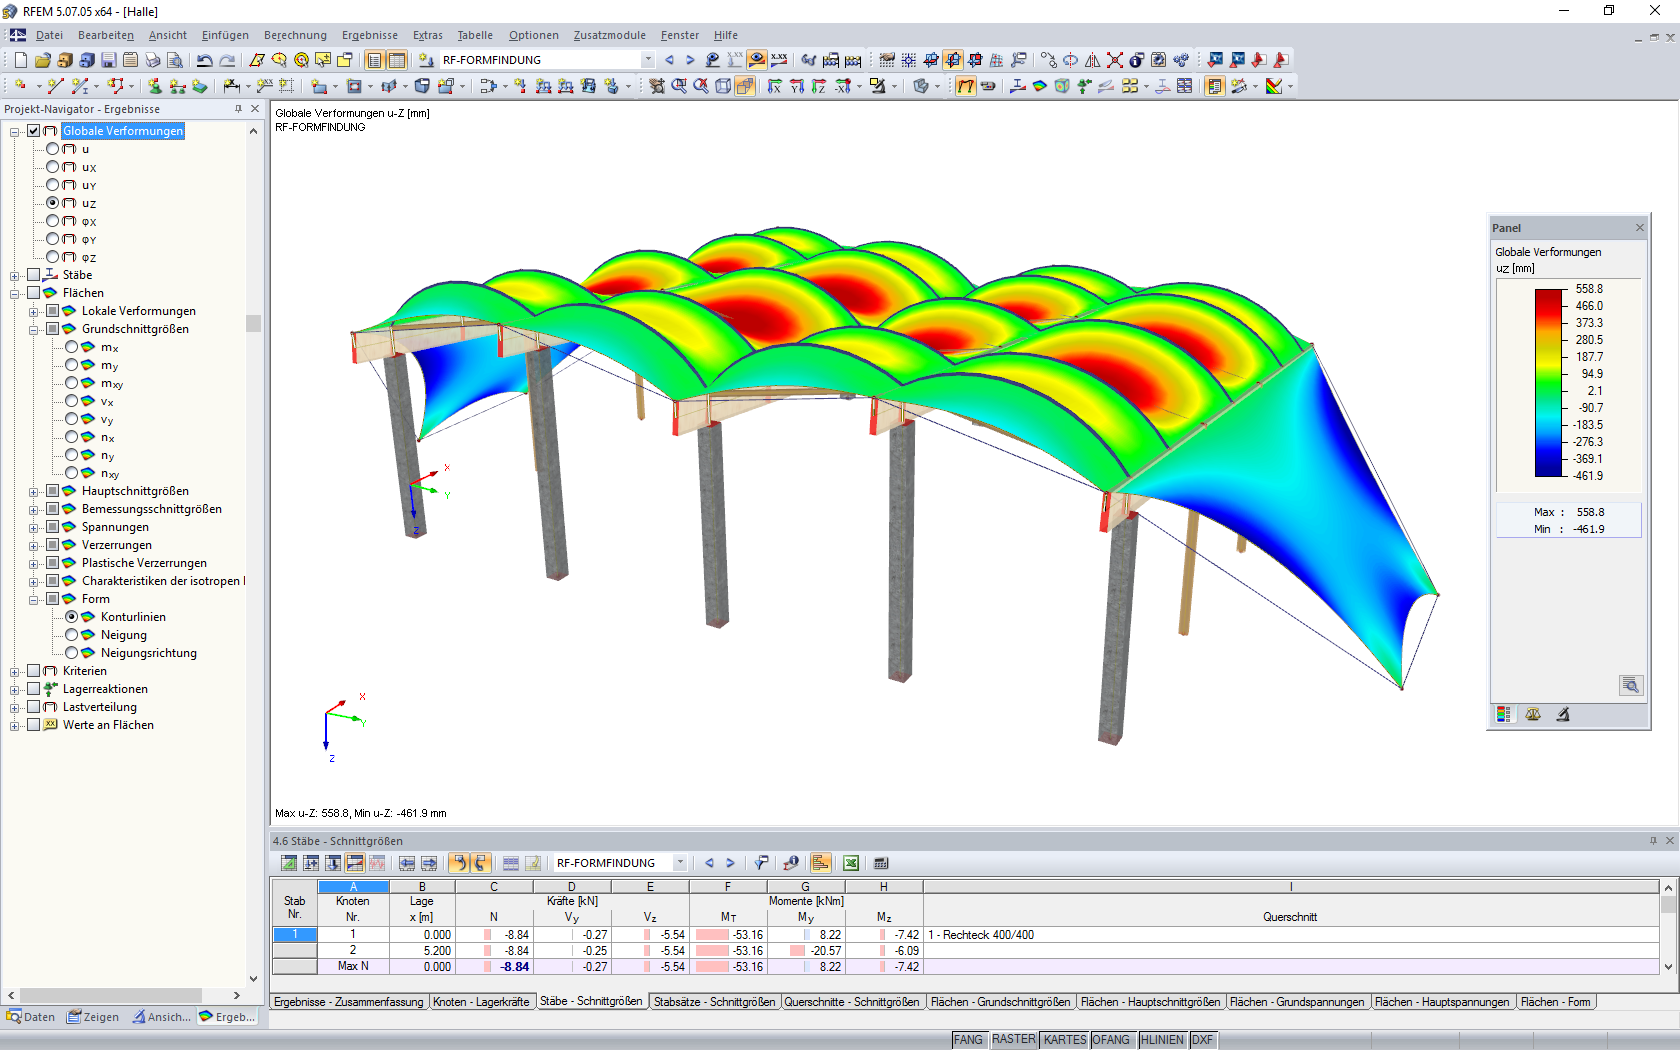This screenshot has height=1050, width=1680.
Task: Select the φx rotation radio button
Action: (x=53, y=221)
